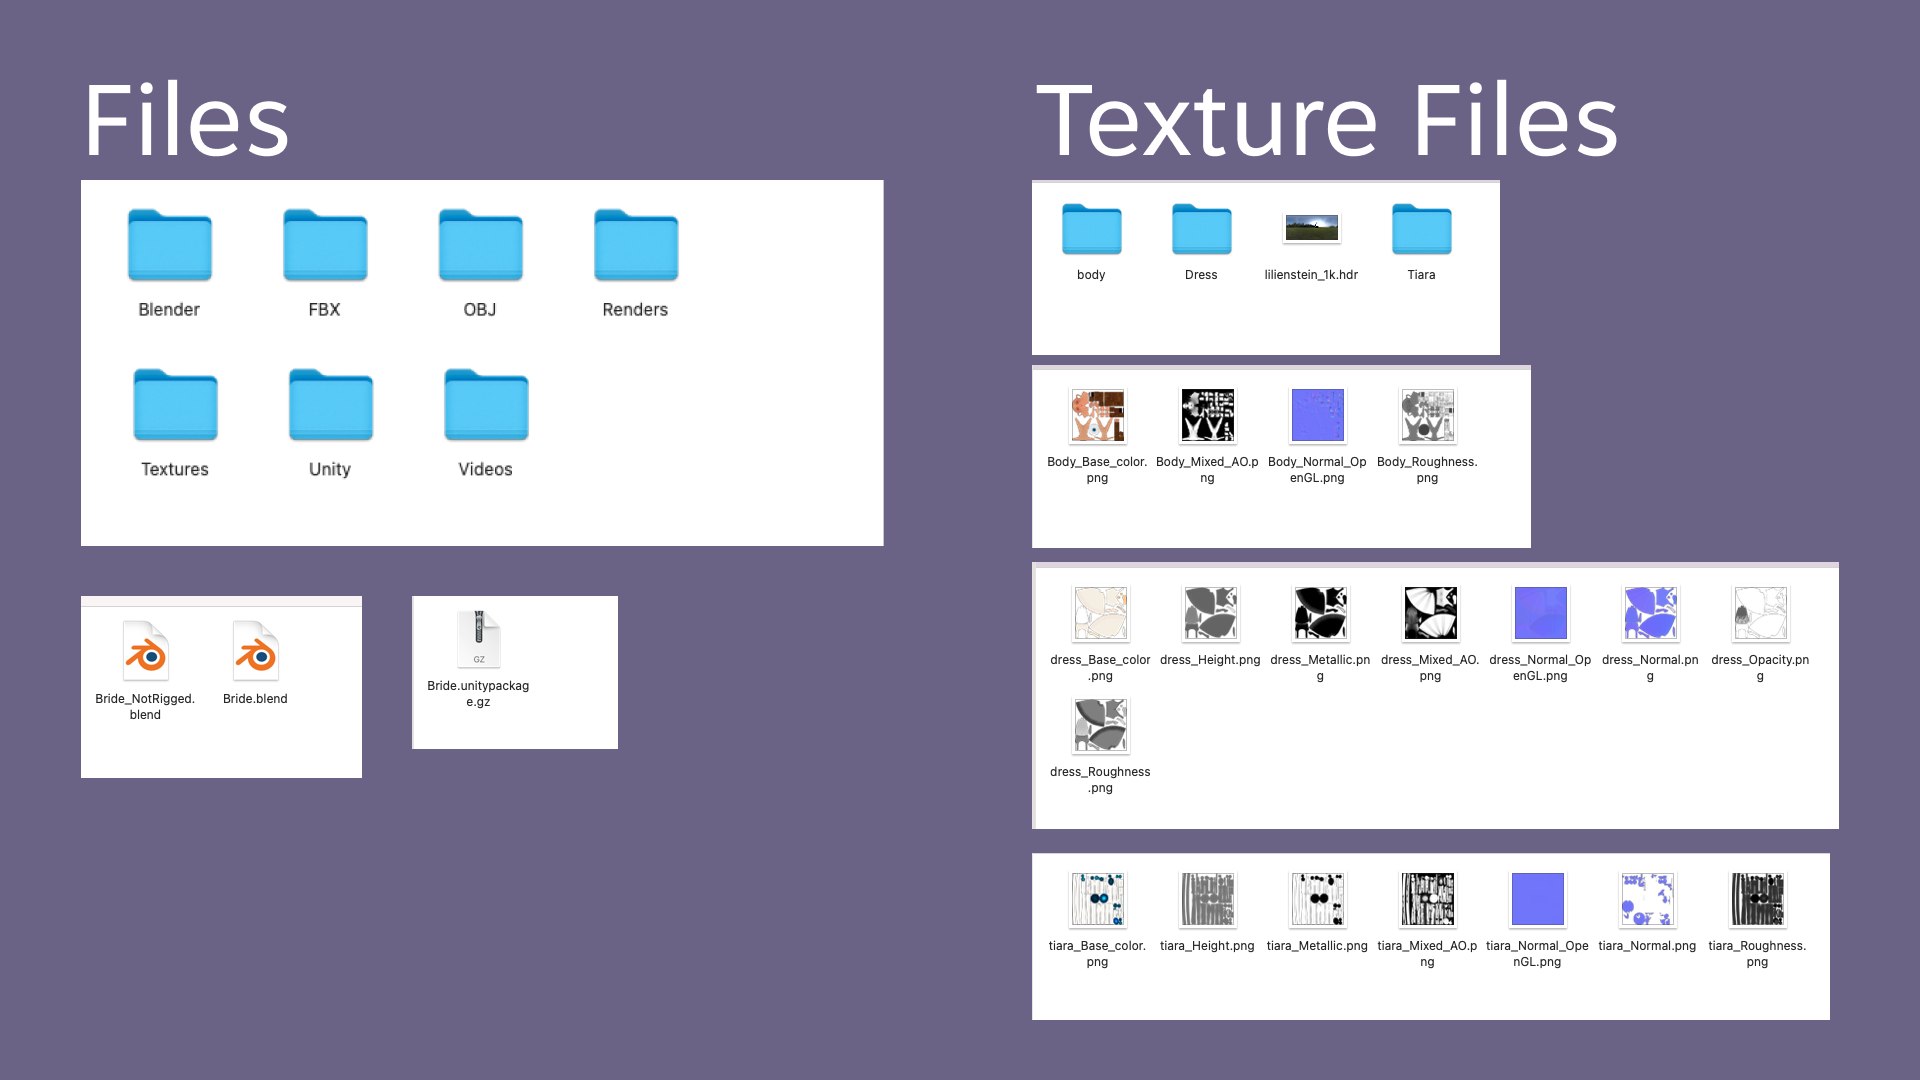This screenshot has height=1080, width=1920.
Task: Select Body_Normal_OpenGL.png thumbnail
Action: [1318, 416]
